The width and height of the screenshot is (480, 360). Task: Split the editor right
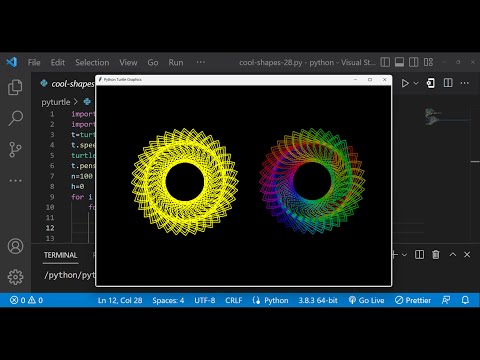coord(448,83)
